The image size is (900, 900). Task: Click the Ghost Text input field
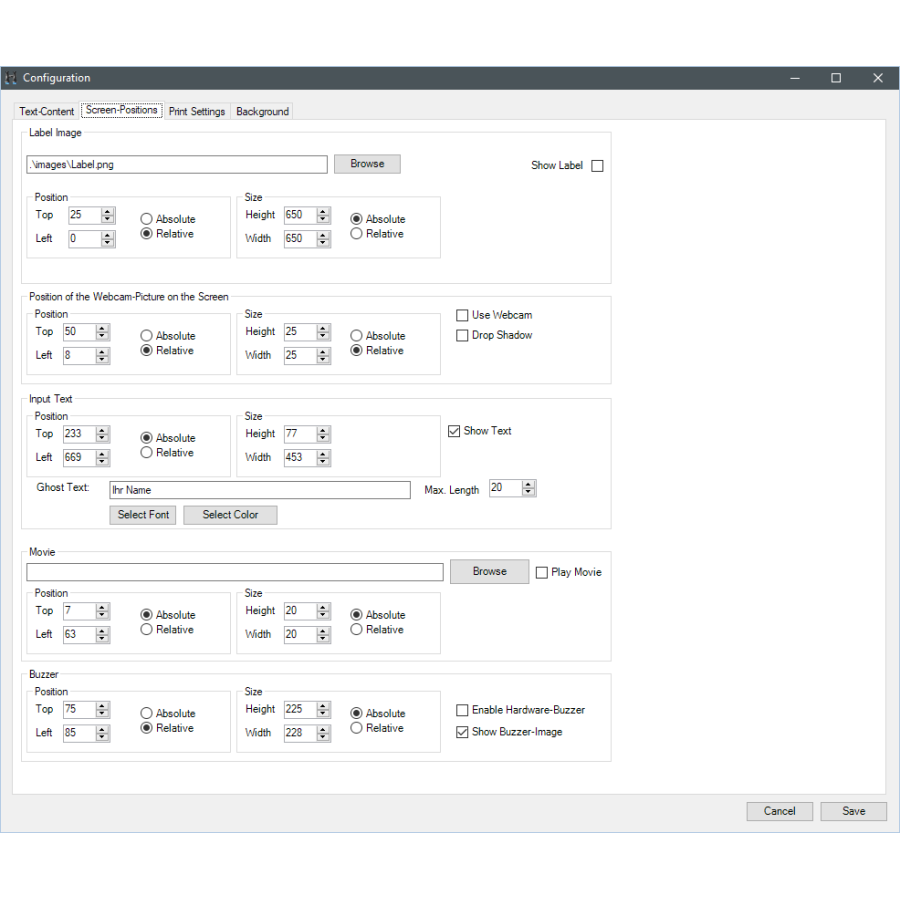(x=259, y=490)
